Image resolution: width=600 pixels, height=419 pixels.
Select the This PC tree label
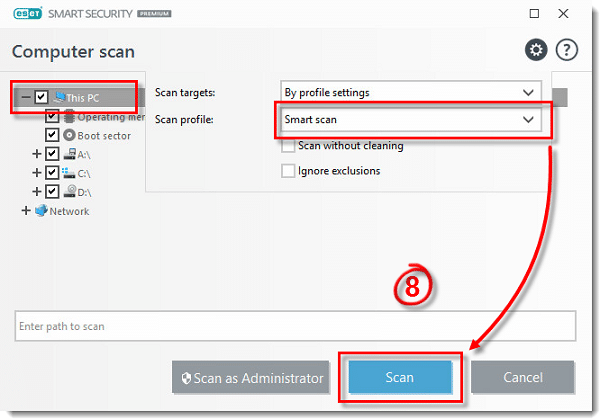(x=83, y=98)
